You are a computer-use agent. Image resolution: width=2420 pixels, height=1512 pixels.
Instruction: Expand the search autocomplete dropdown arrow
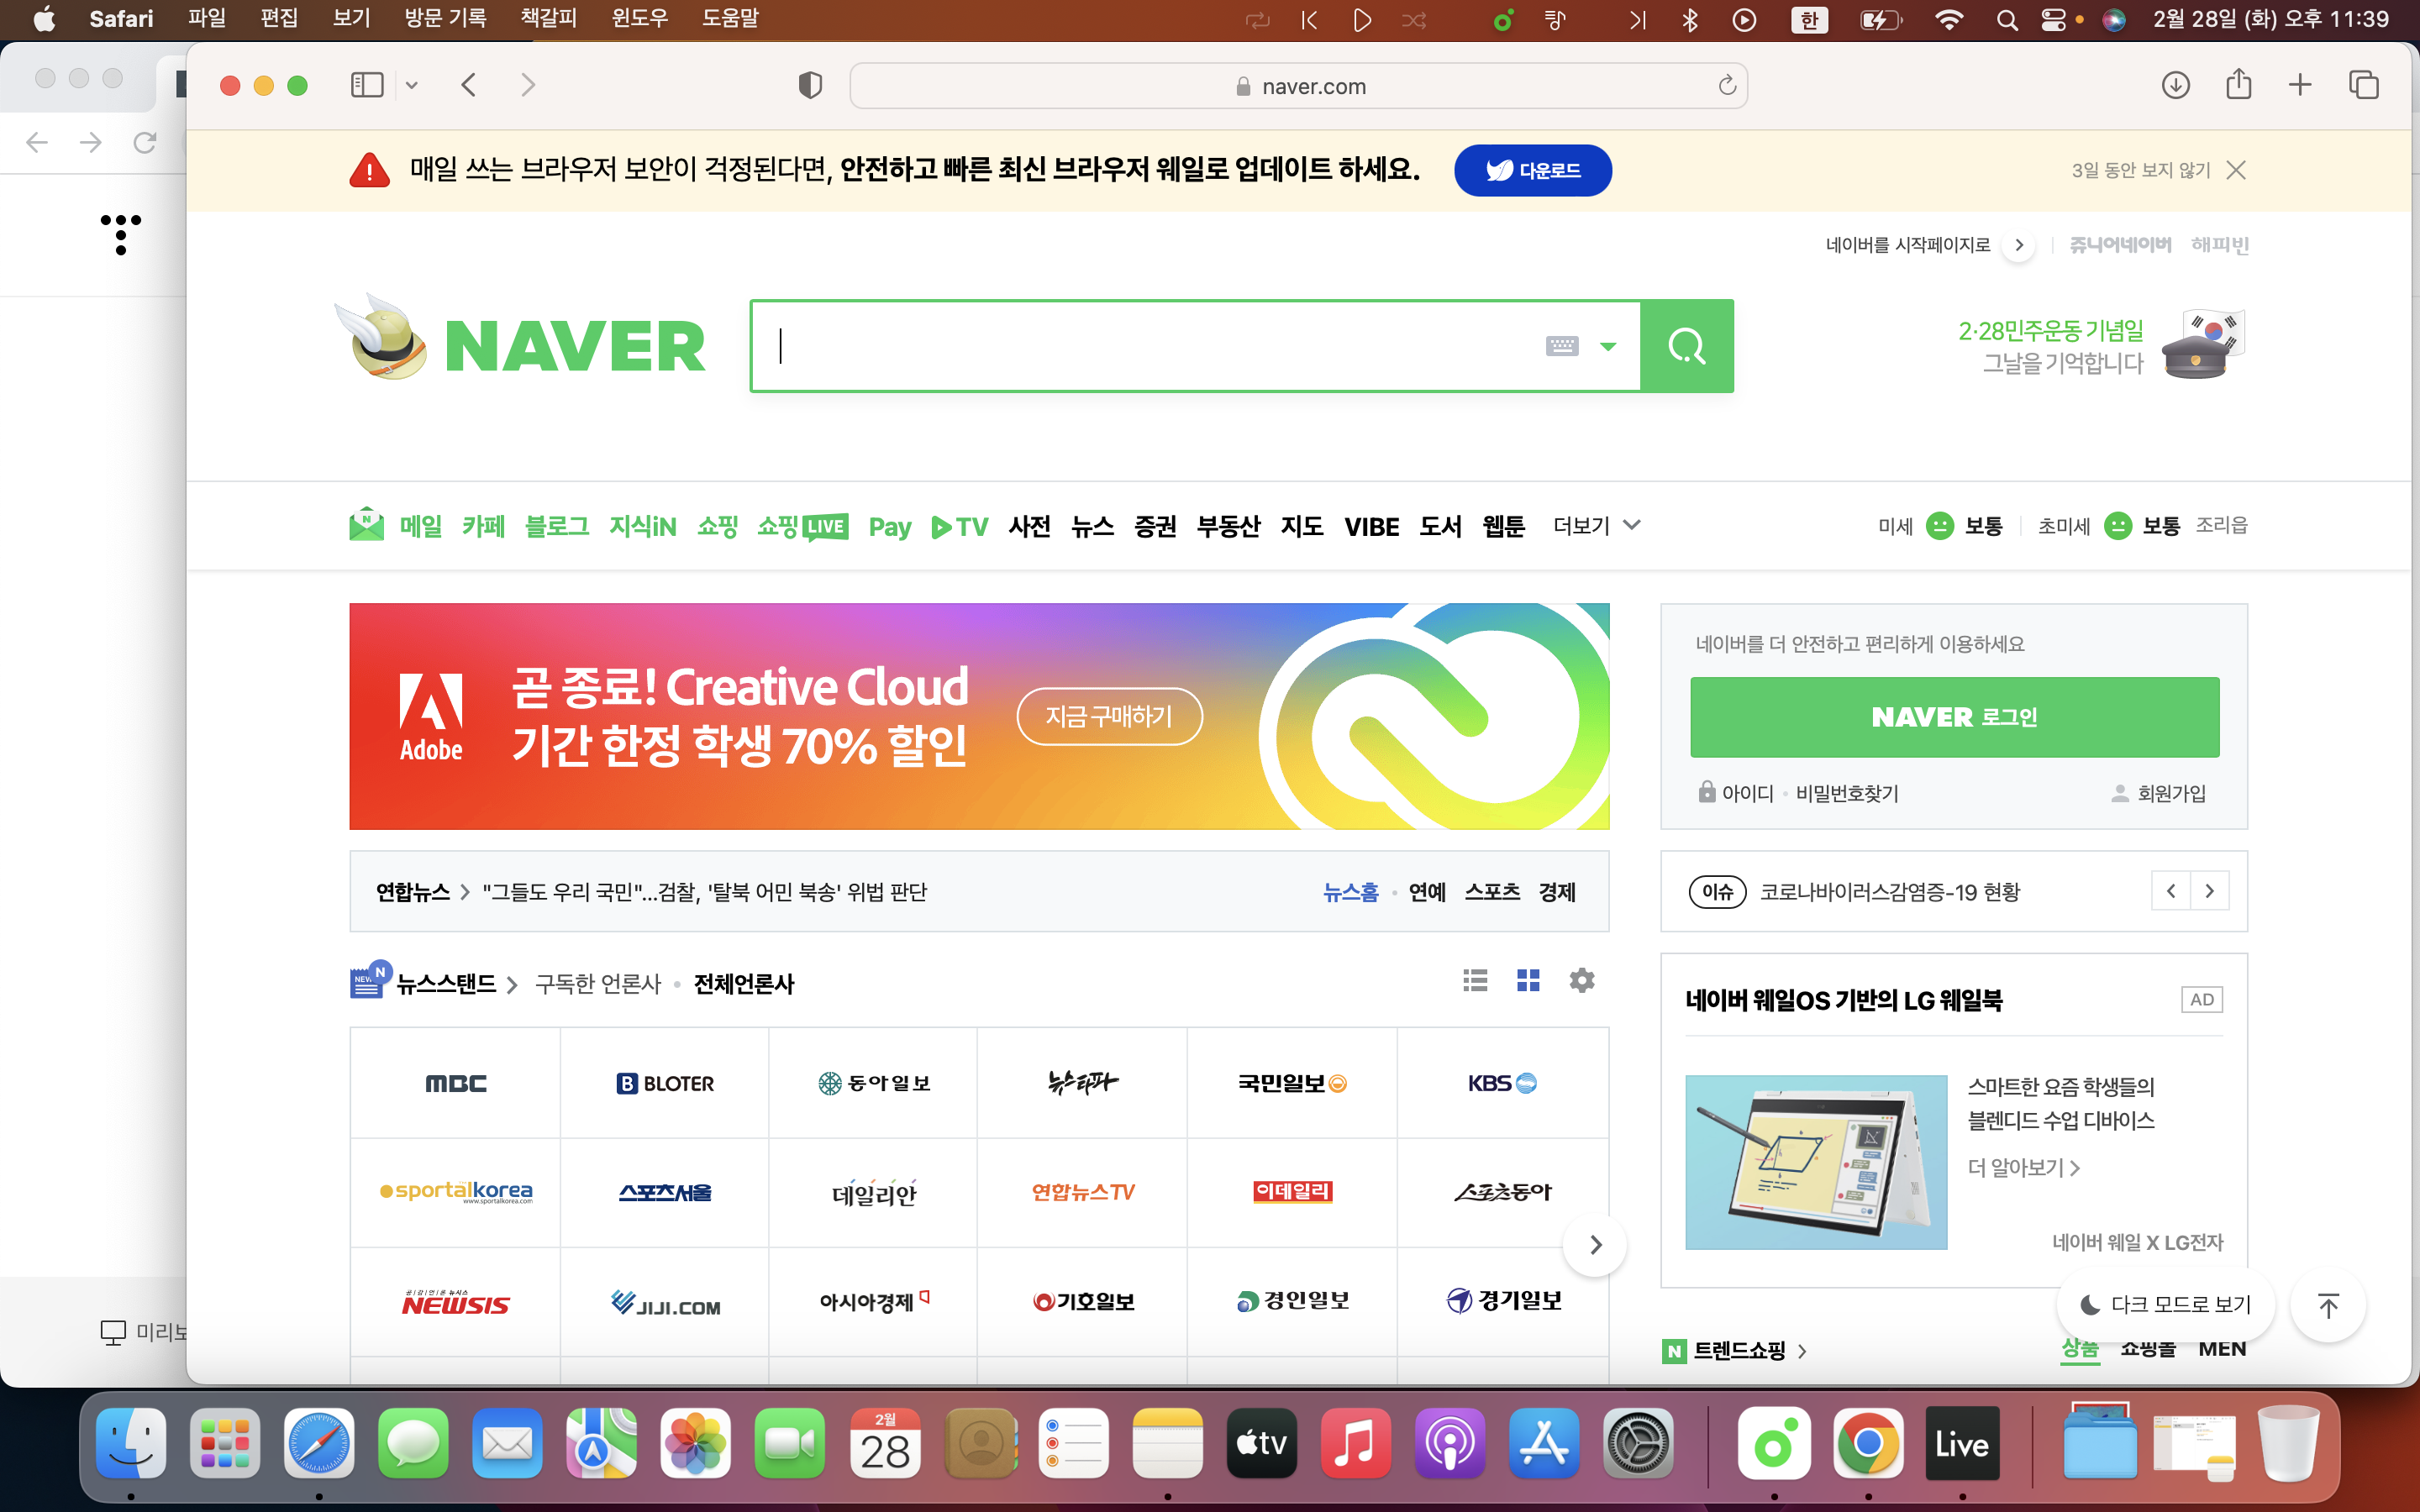point(1608,347)
